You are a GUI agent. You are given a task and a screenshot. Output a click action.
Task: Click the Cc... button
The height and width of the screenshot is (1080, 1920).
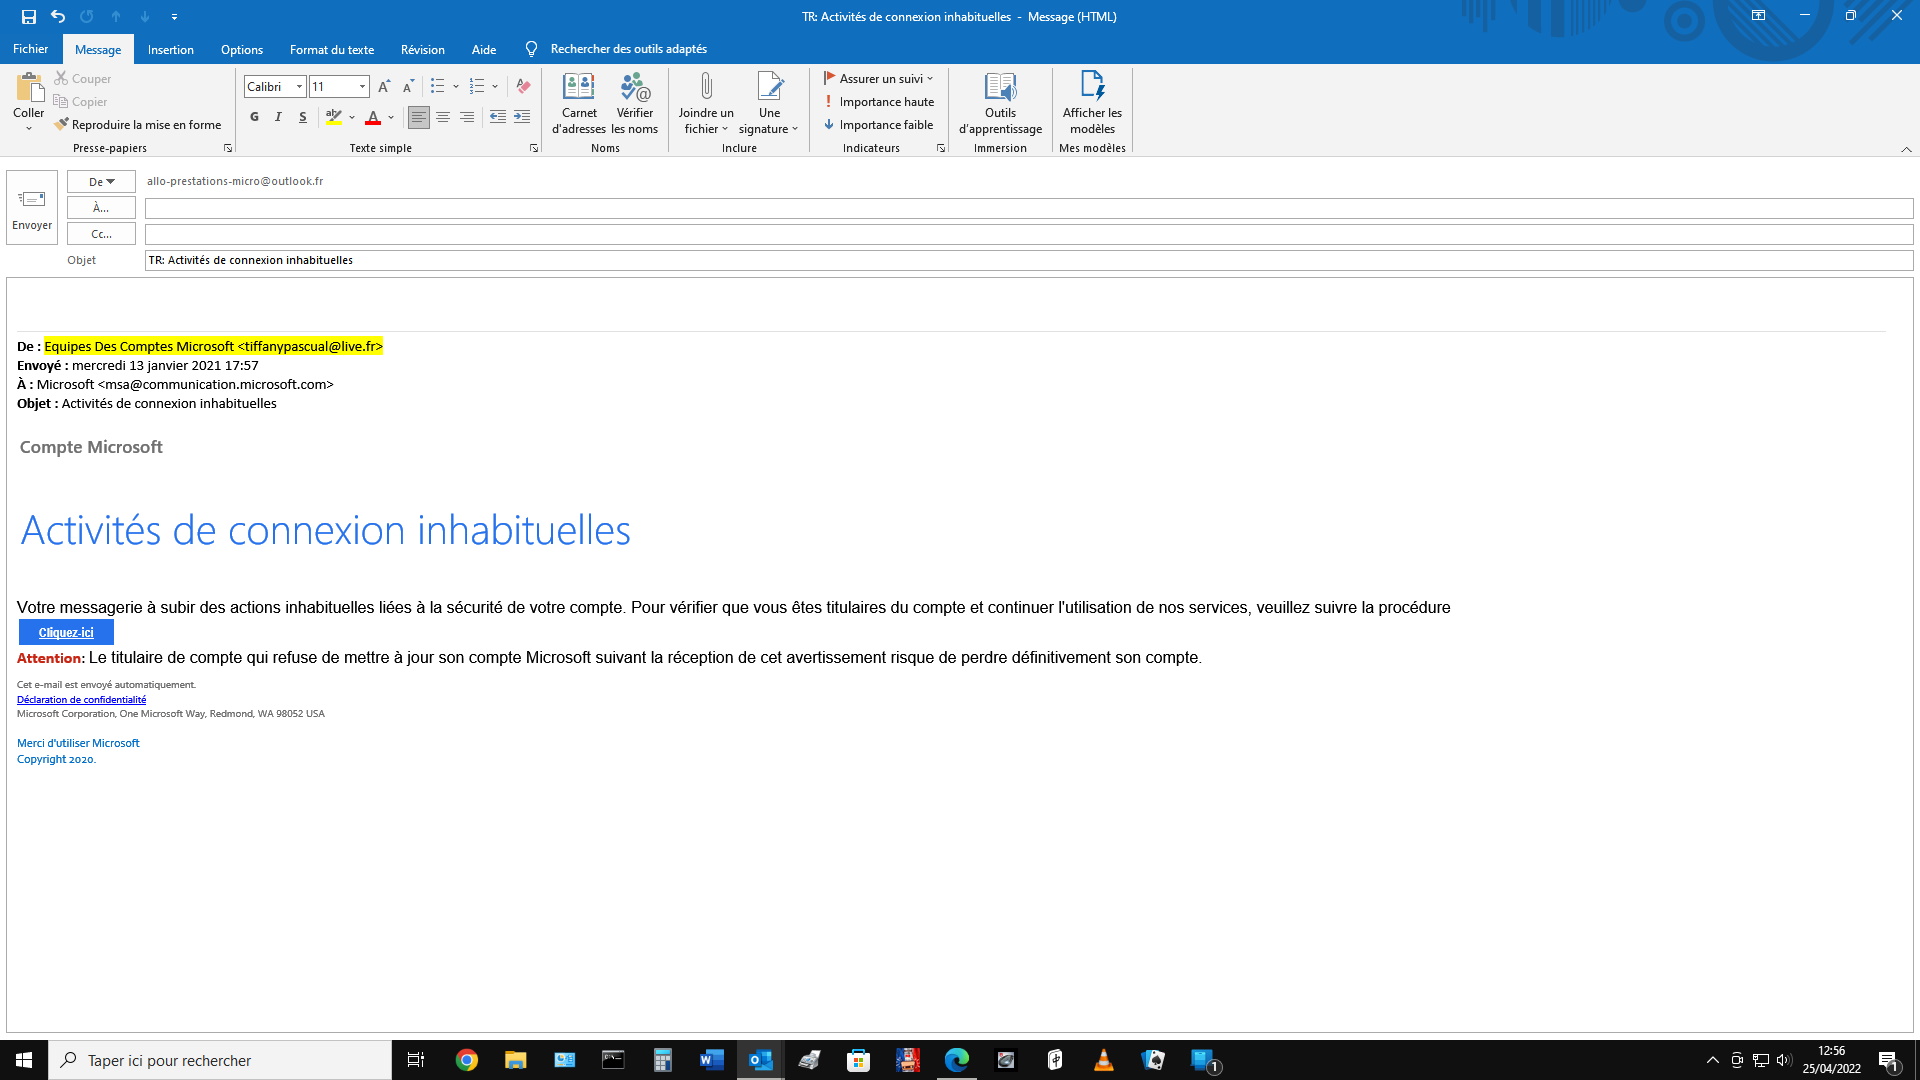tap(101, 234)
